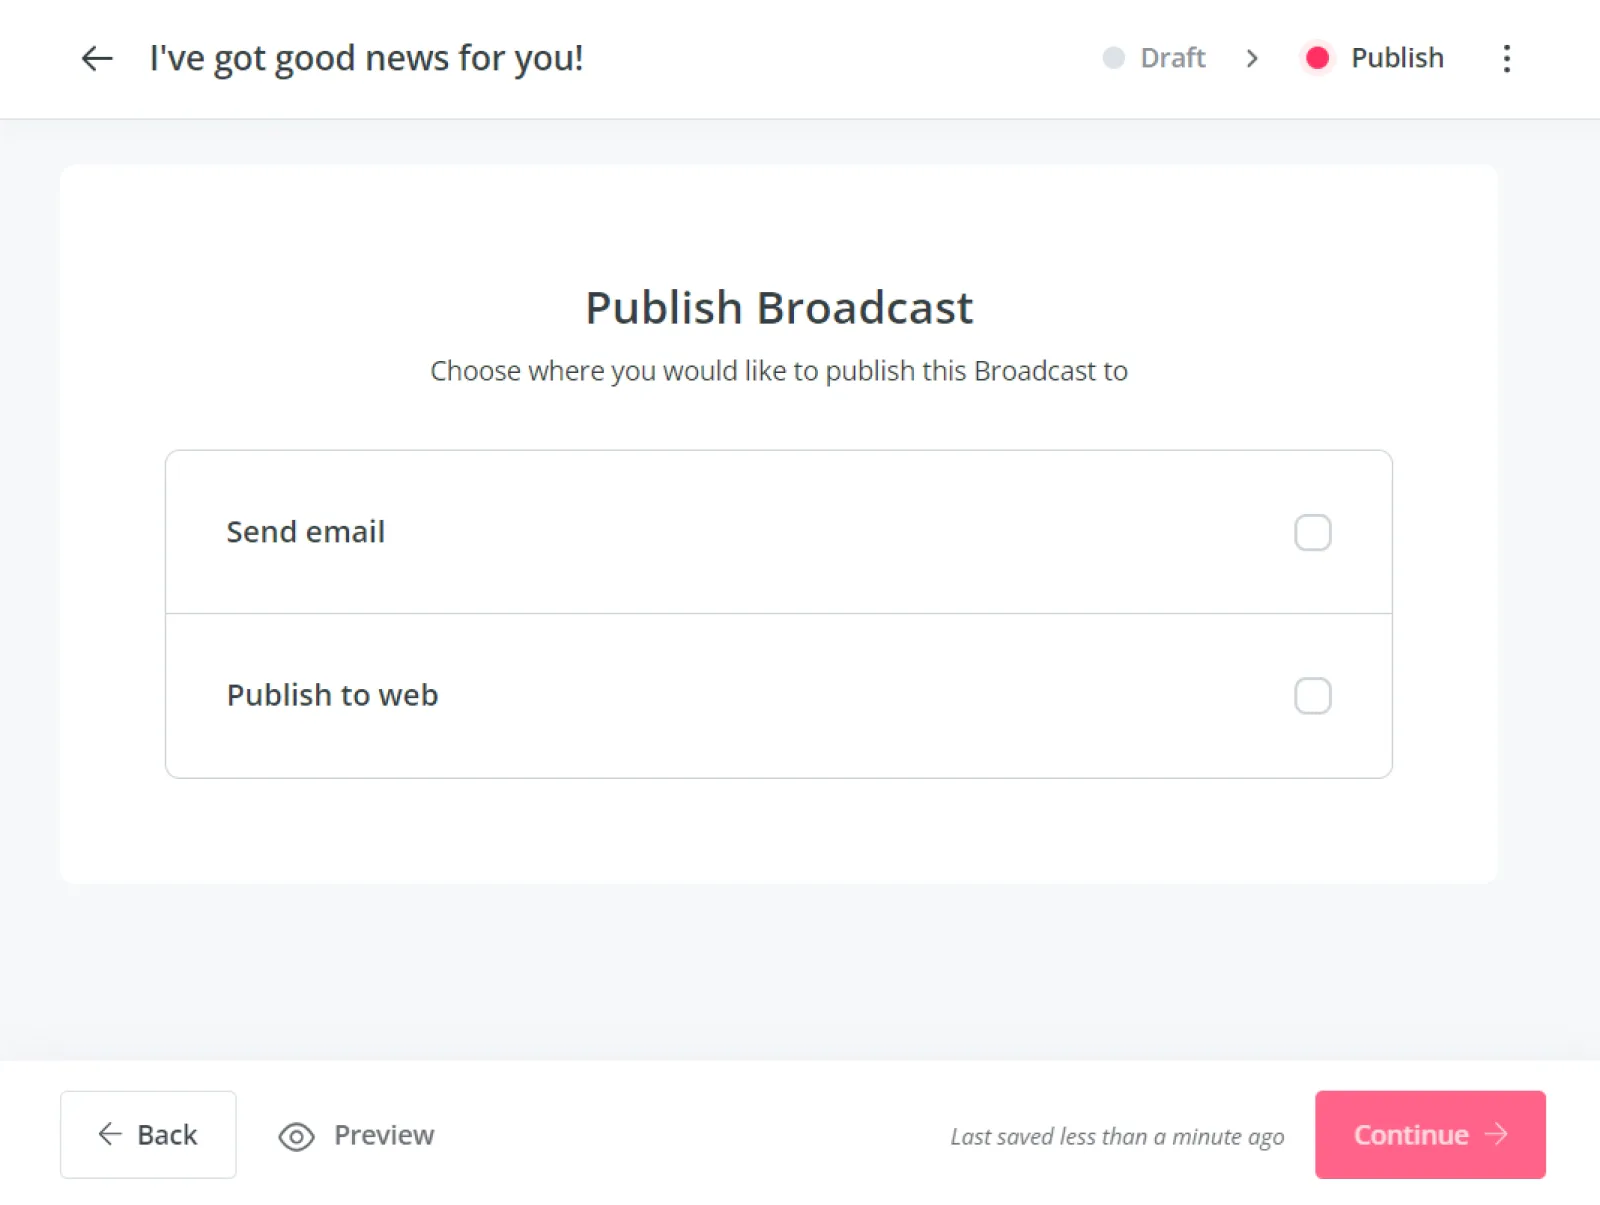Enable the Send email checkbox
Image resolution: width=1600 pixels, height=1205 pixels.
[x=1312, y=532]
